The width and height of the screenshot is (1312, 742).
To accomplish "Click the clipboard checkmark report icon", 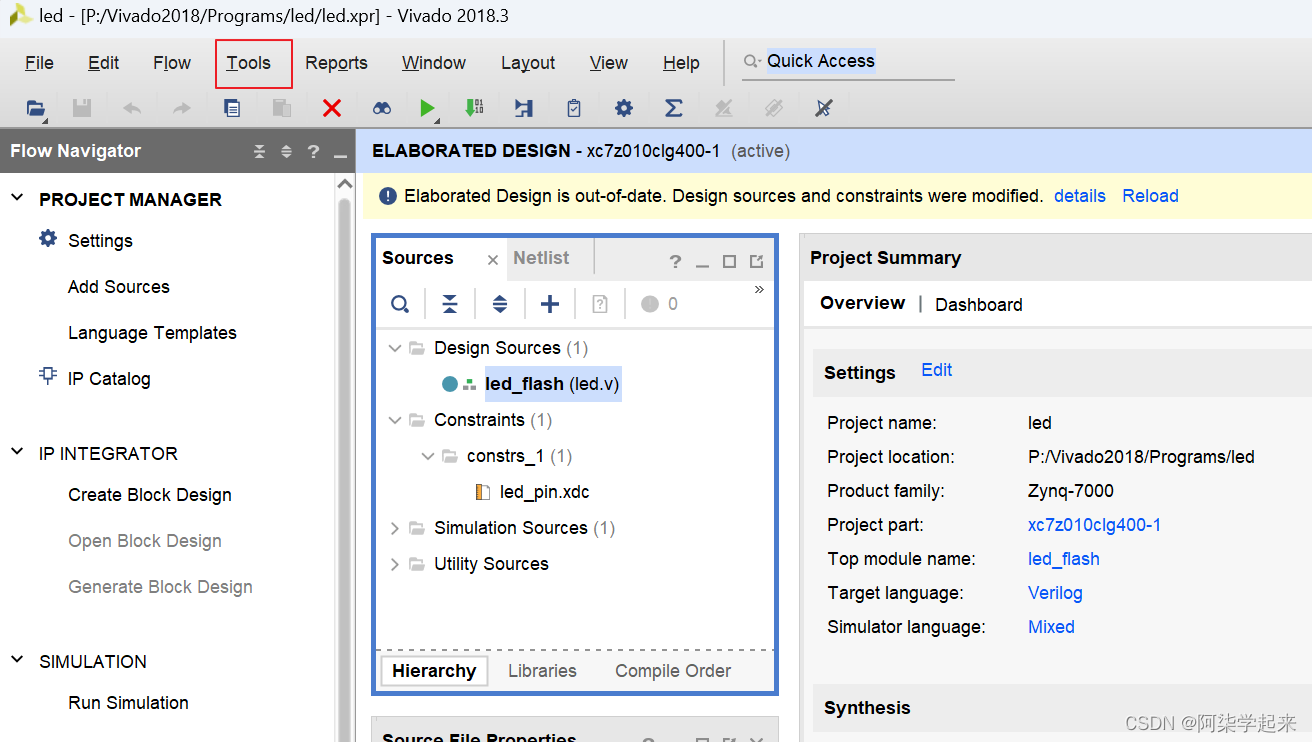I will [574, 108].
